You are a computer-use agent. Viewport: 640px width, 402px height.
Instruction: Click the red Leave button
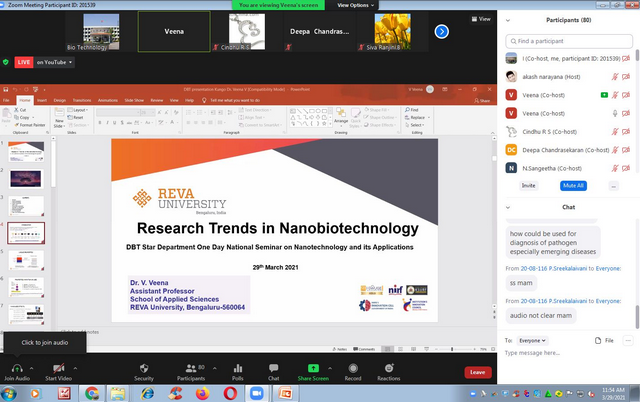tap(478, 372)
